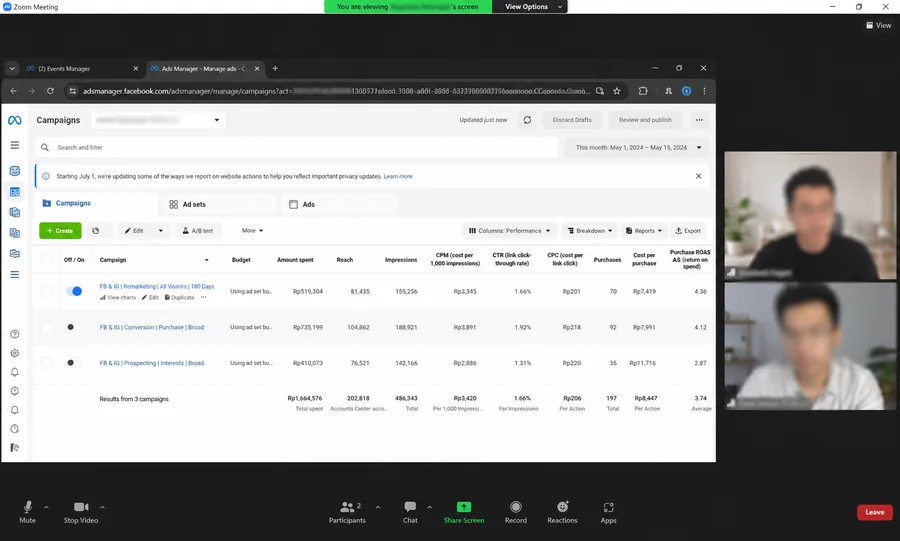Click the green Create button

pyautogui.click(x=60, y=231)
